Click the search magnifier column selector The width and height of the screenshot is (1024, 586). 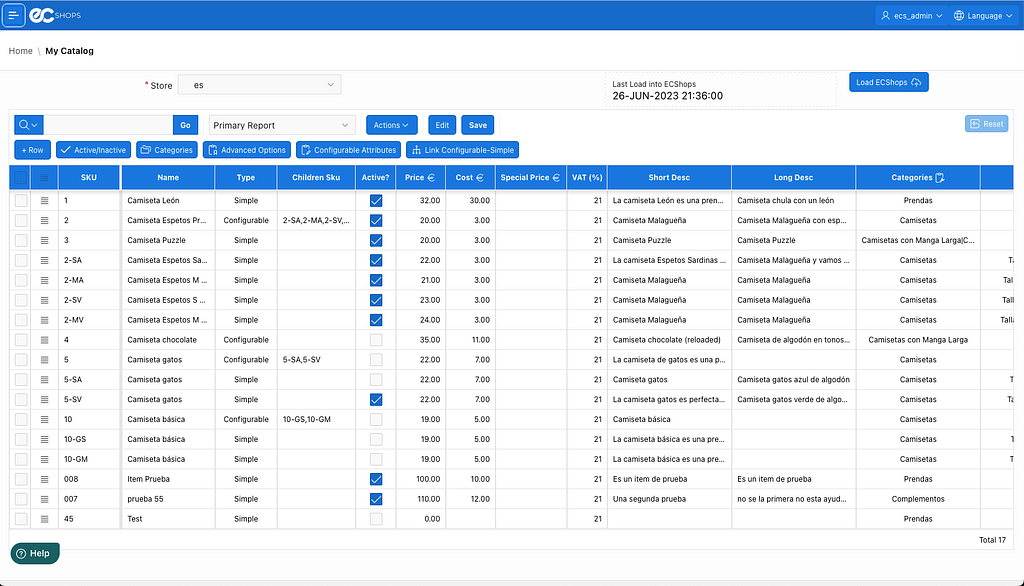click(28, 125)
